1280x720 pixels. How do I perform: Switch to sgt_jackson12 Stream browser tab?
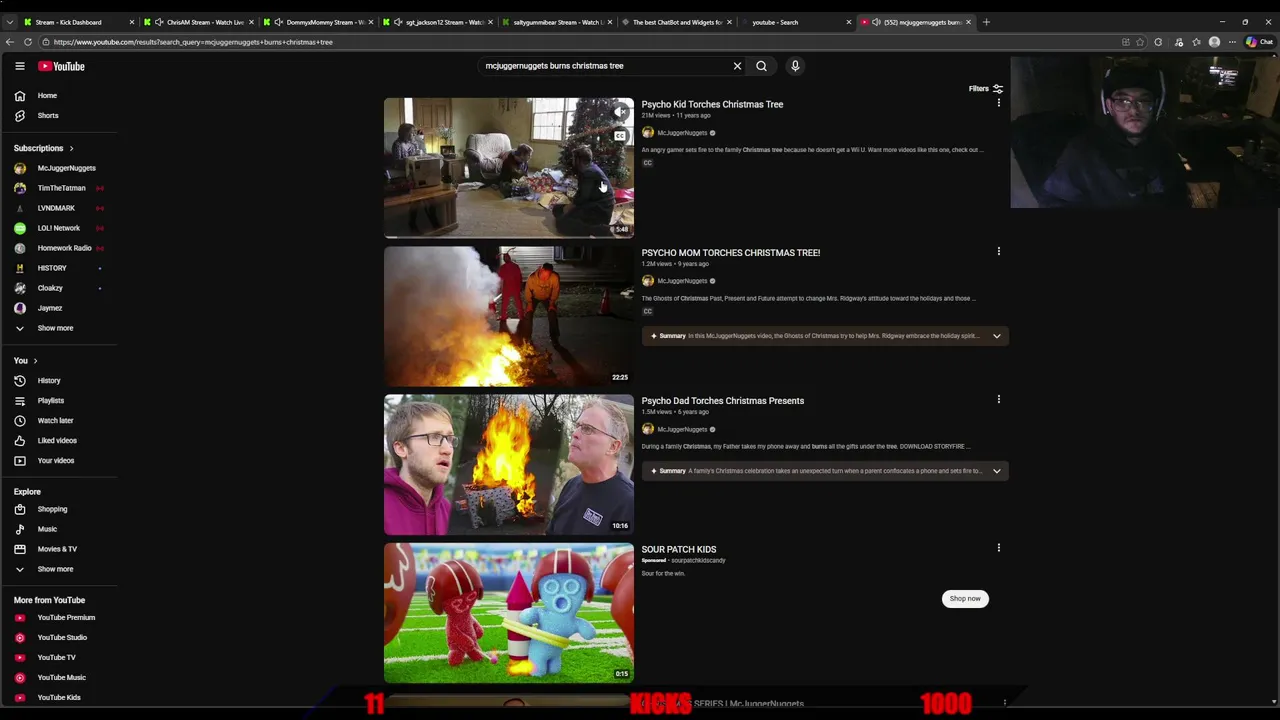pyautogui.click(x=439, y=22)
